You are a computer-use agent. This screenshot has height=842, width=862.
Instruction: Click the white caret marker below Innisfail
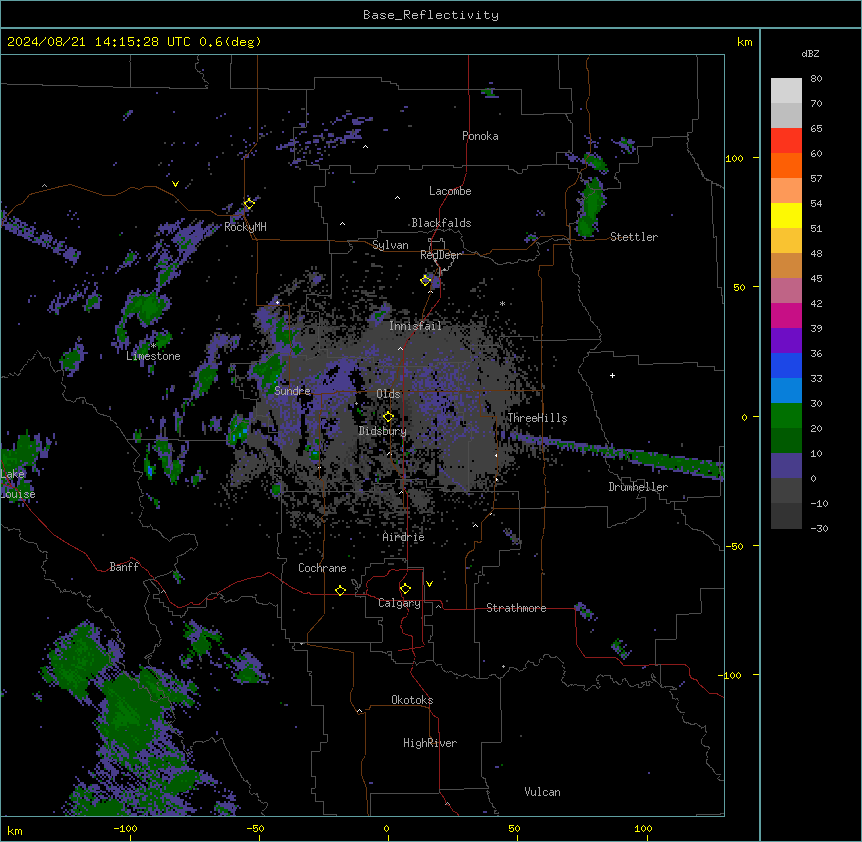[x=400, y=348]
